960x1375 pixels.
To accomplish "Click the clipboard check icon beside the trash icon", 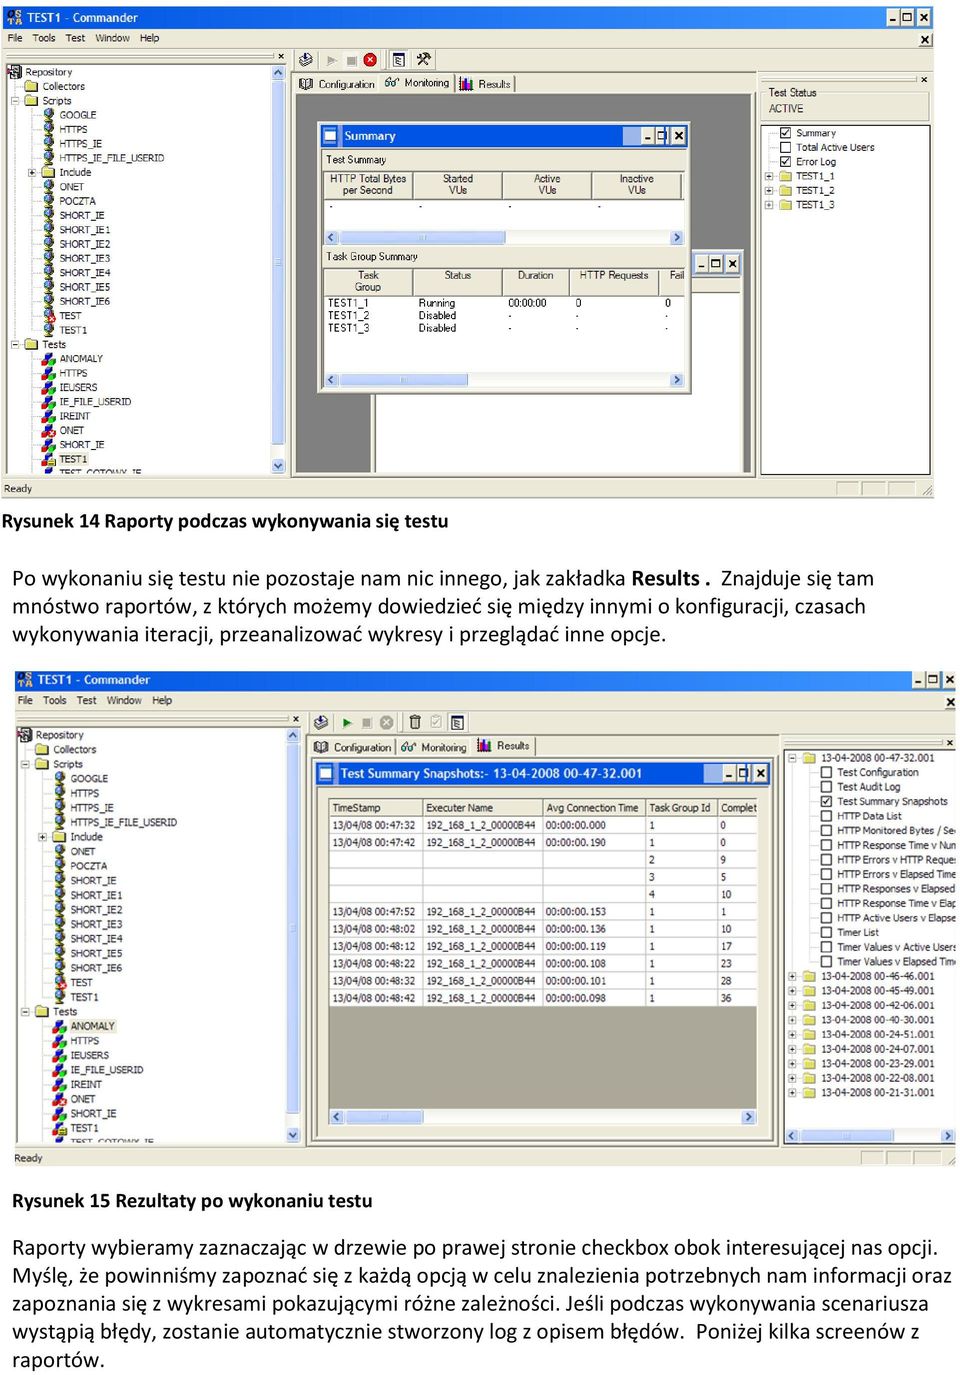I will tap(436, 722).
